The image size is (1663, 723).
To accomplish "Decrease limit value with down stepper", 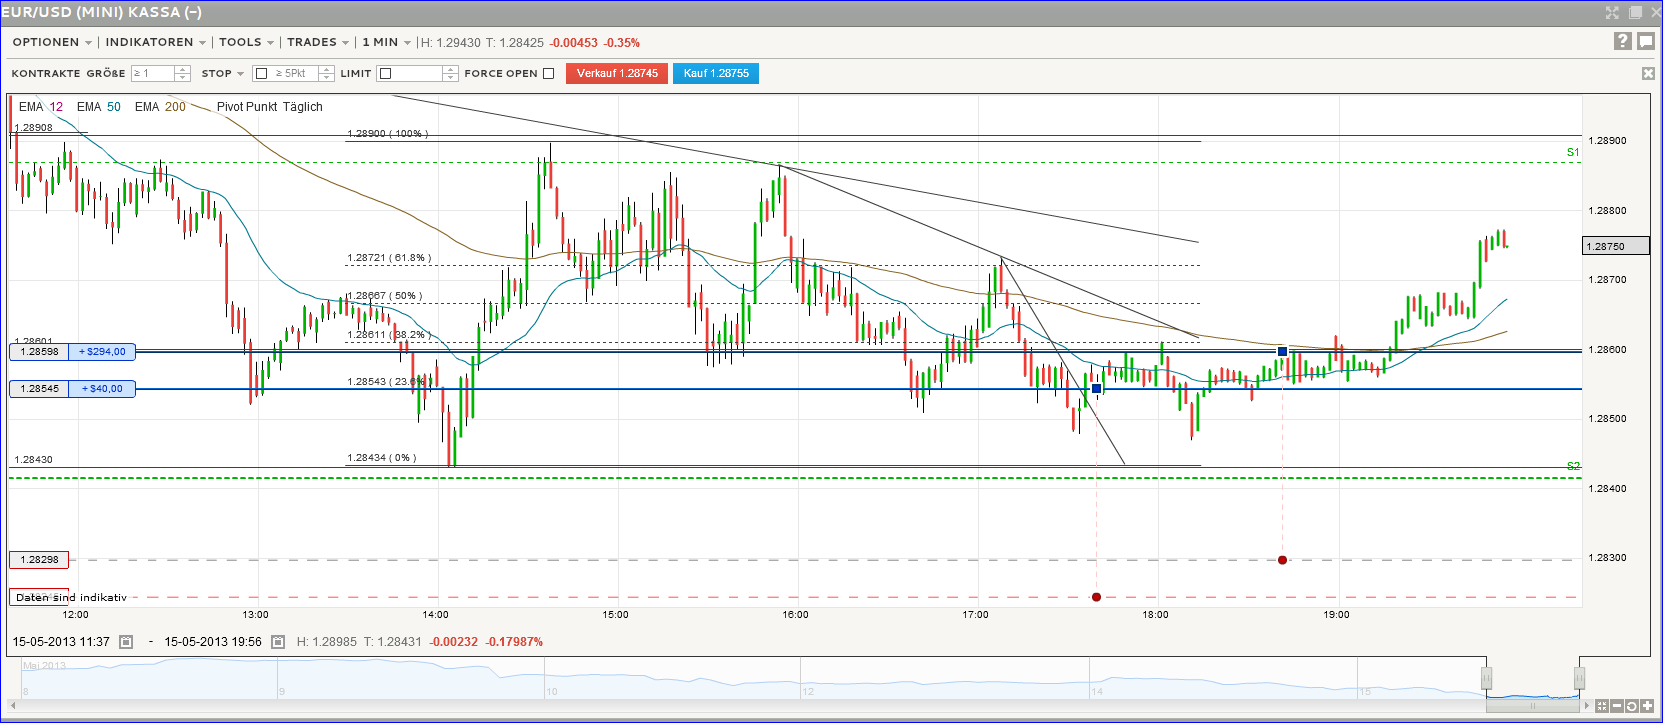I will pos(450,78).
